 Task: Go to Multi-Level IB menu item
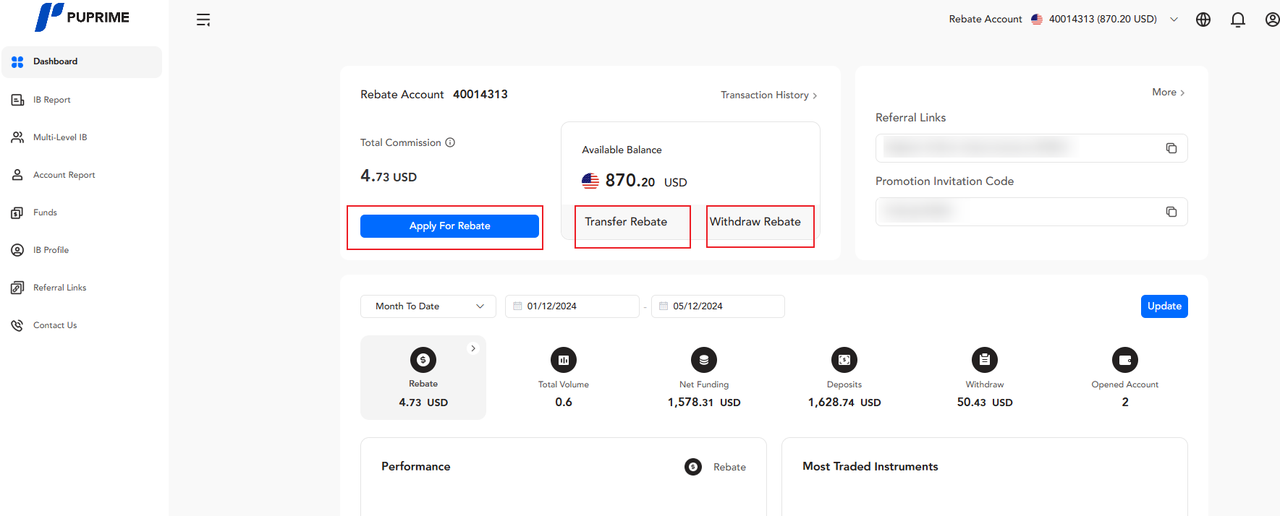[59, 137]
